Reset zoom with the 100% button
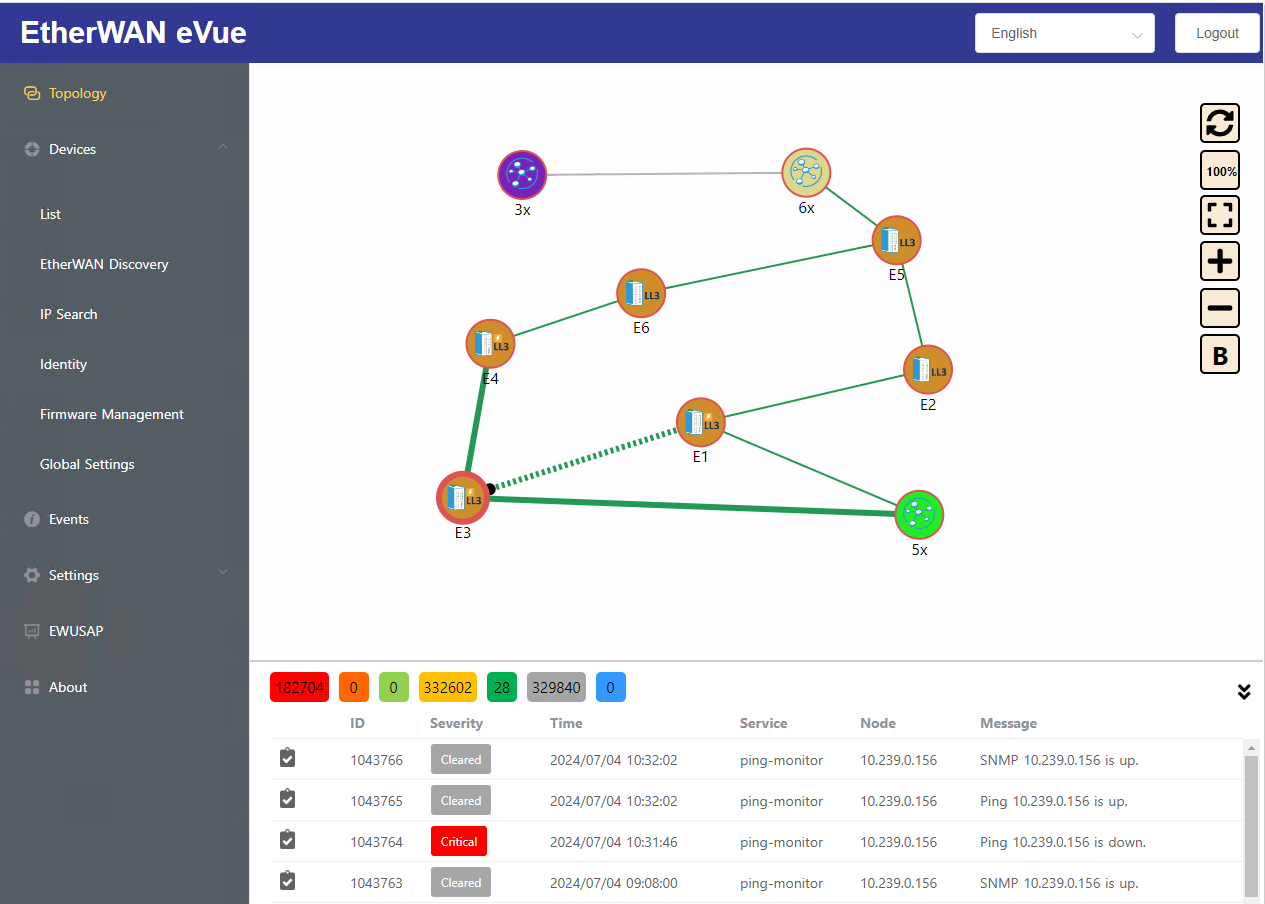The height and width of the screenshot is (904, 1265). pyautogui.click(x=1219, y=171)
